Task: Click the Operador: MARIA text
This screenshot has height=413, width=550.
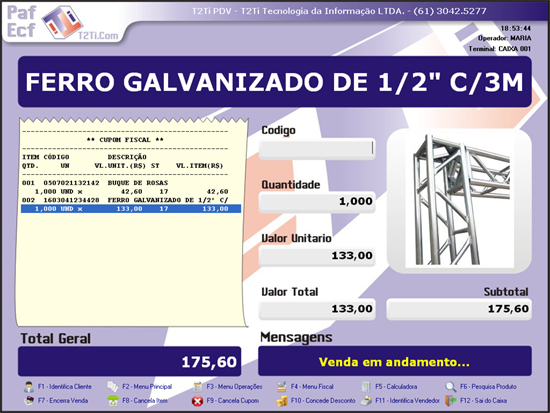Action: point(504,38)
